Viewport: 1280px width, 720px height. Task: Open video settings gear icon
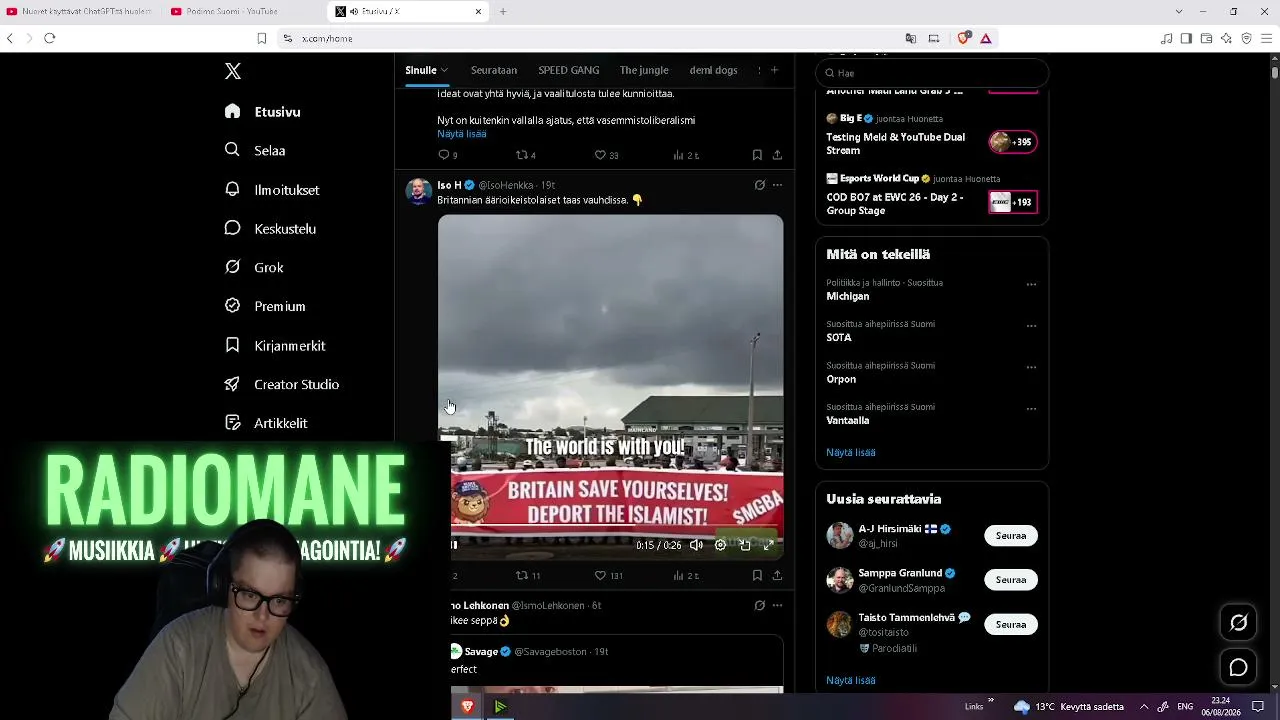(720, 545)
